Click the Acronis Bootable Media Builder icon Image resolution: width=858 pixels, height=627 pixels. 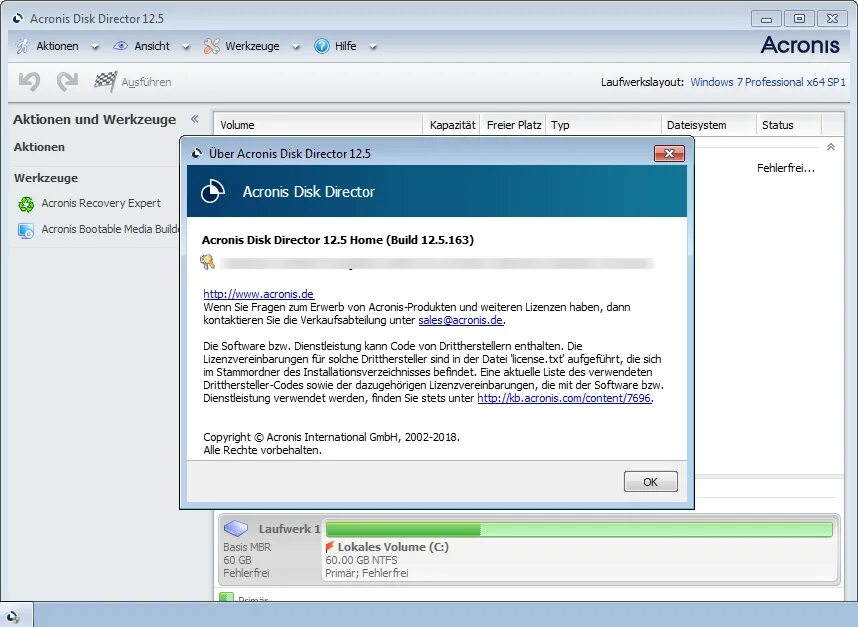tap(26, 230)
